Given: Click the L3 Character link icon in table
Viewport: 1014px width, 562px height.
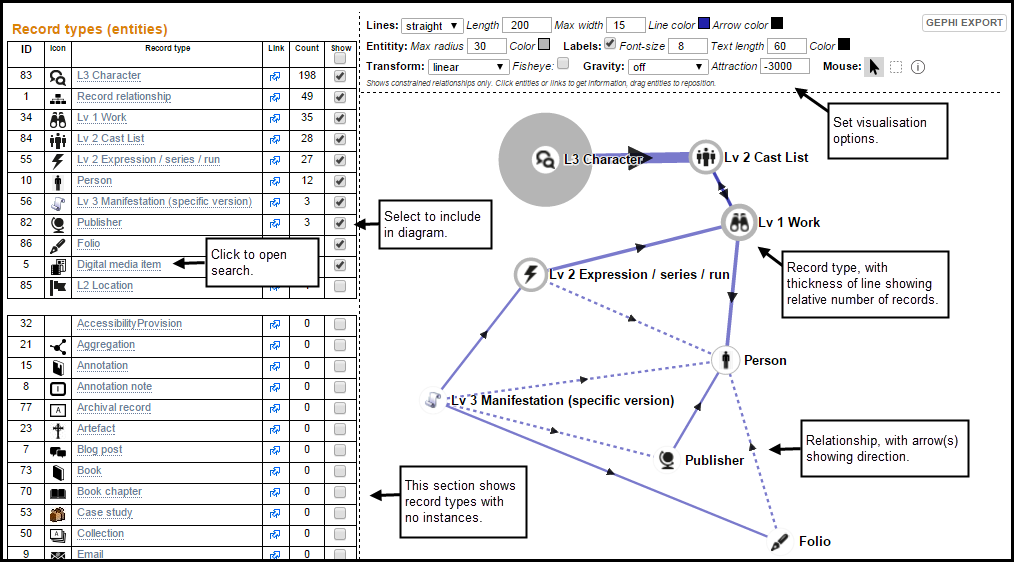Looking at the screenshot, I should coord(275,76).
